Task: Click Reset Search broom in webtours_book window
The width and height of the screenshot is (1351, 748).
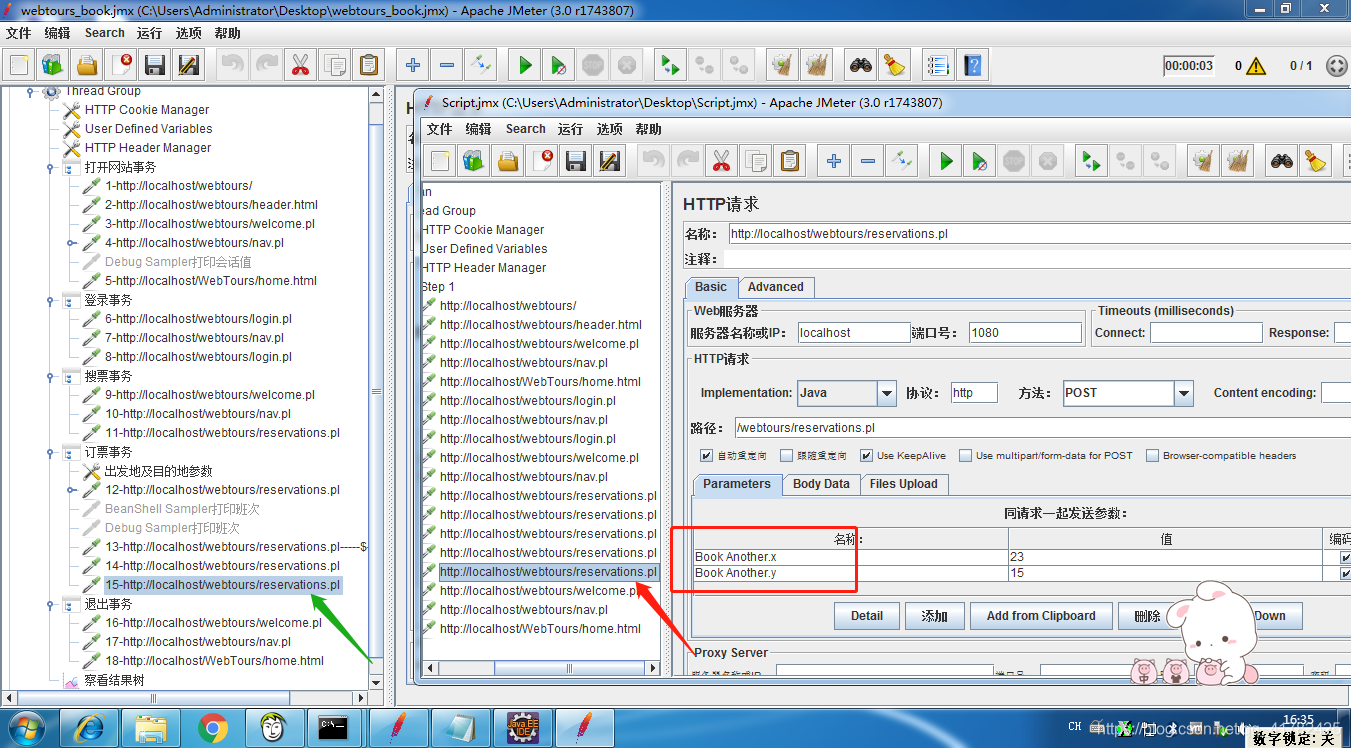Action: click(895, 65)
